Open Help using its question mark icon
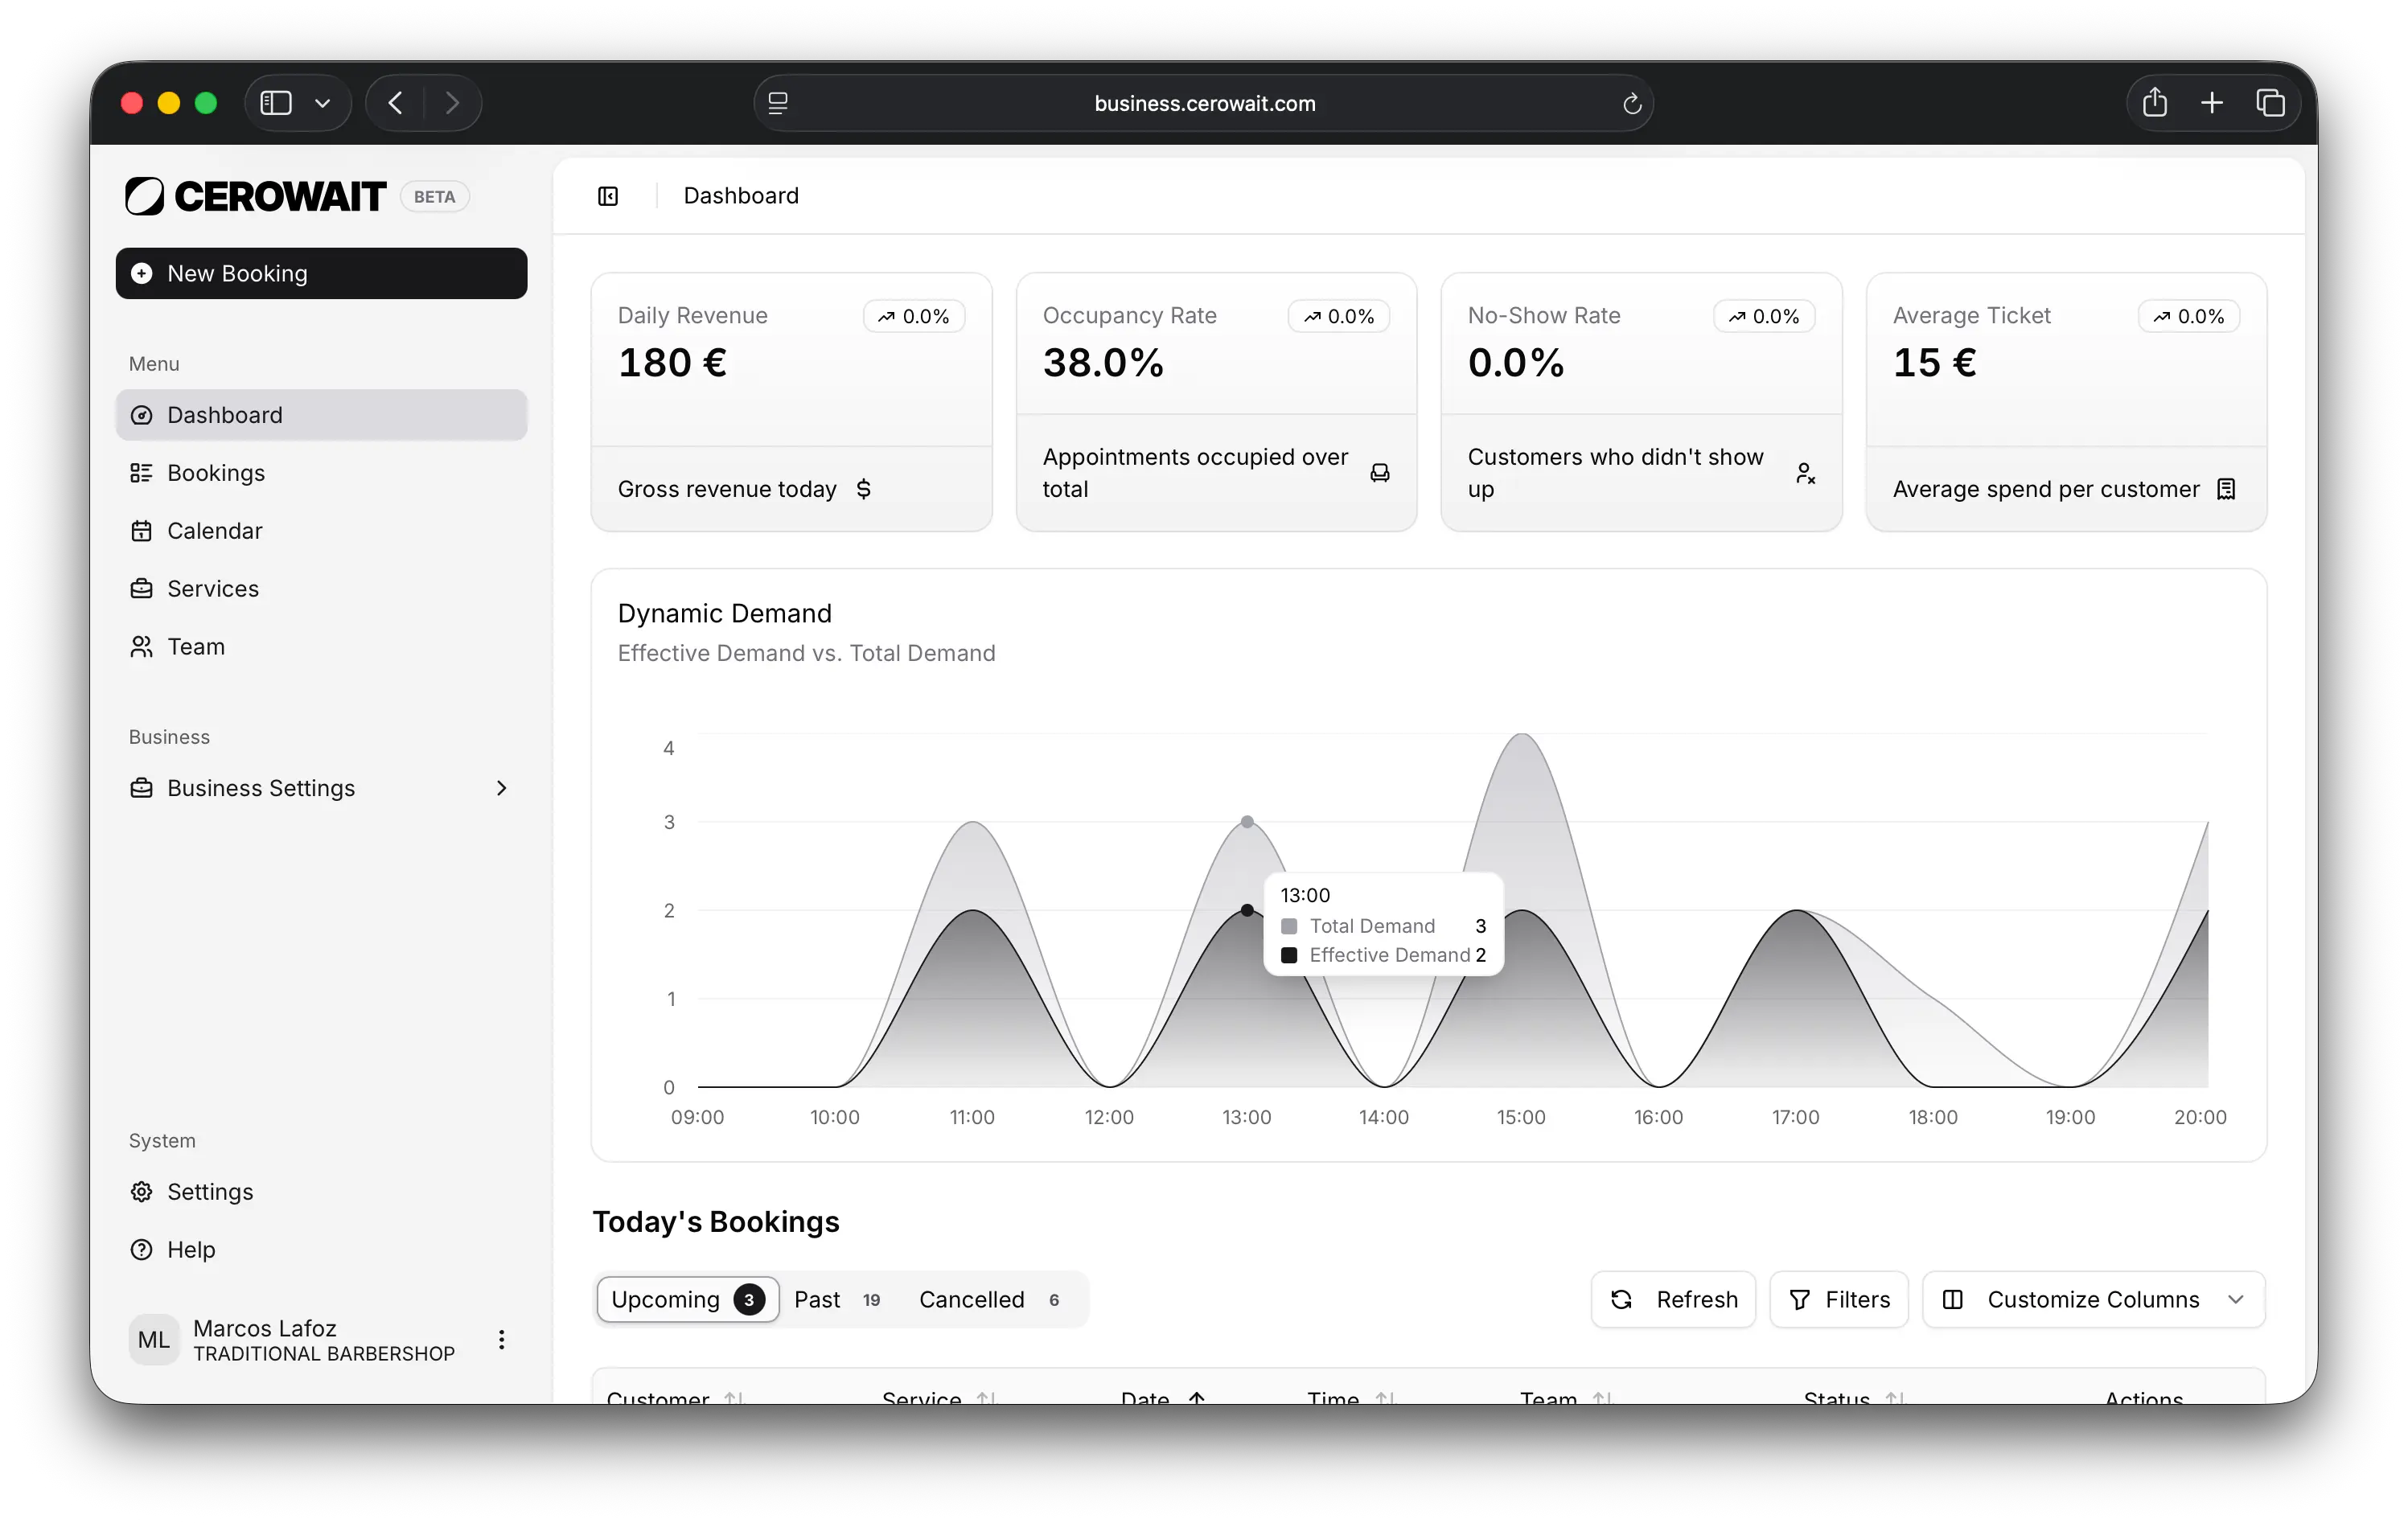This screenshot has width=2408, height=1523. click(x=142, y=1249)
